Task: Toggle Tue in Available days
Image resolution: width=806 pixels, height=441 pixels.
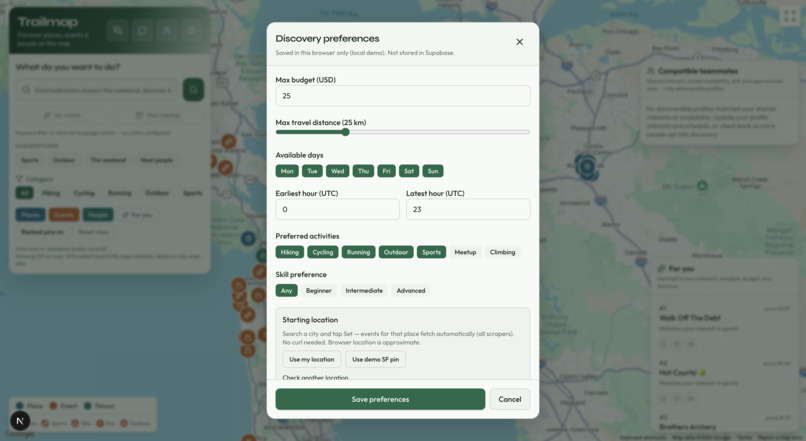Action: pos(312,171)
